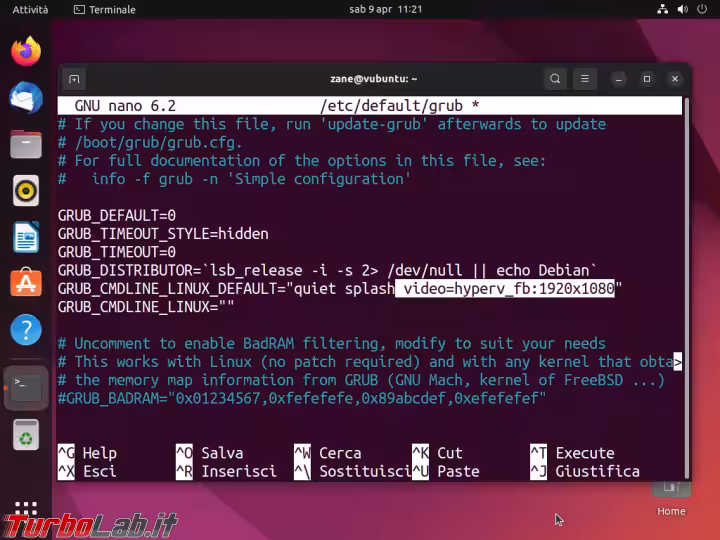
Task: Open Ubuntu Software store icon
Action: (x=26, y=283)
